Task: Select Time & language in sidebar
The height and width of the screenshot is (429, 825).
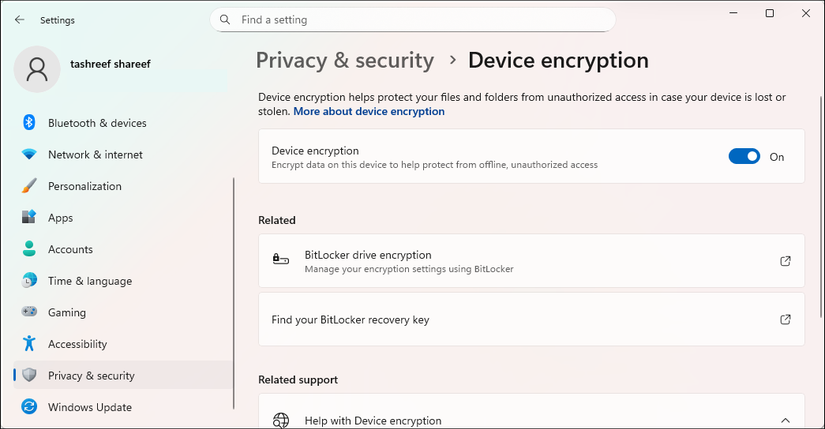Action: (x=89, y=281)
